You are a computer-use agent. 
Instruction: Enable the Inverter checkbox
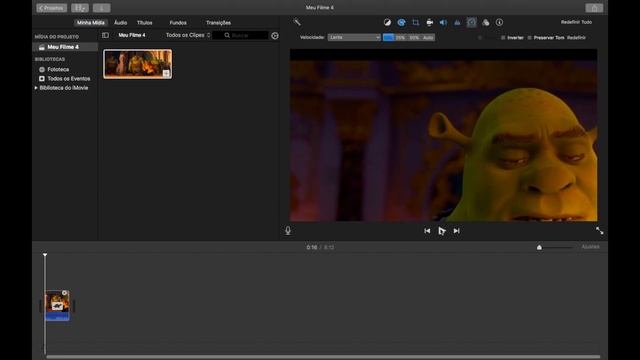pos(503,38)
